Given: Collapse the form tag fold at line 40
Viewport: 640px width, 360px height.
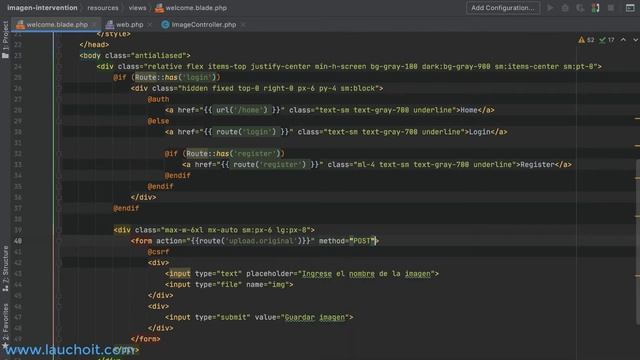Looking at the screenshot, I should 59,241.
